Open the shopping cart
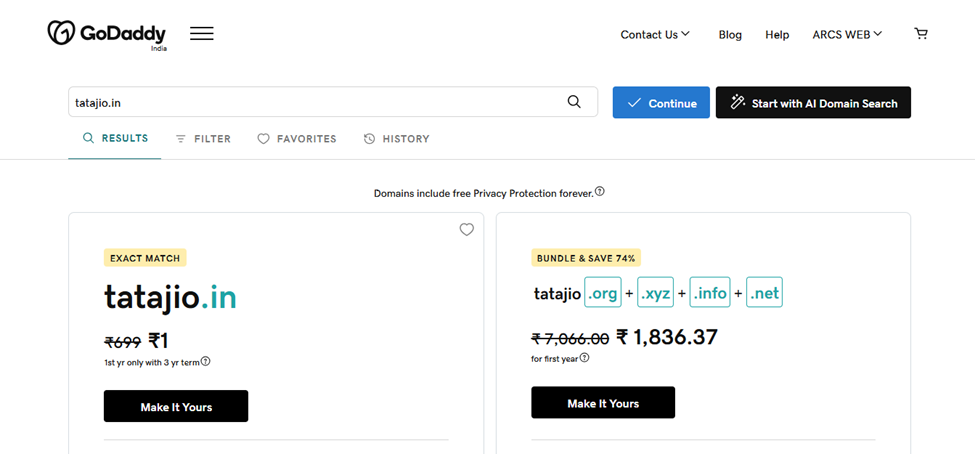 click(x=921, y=34)
